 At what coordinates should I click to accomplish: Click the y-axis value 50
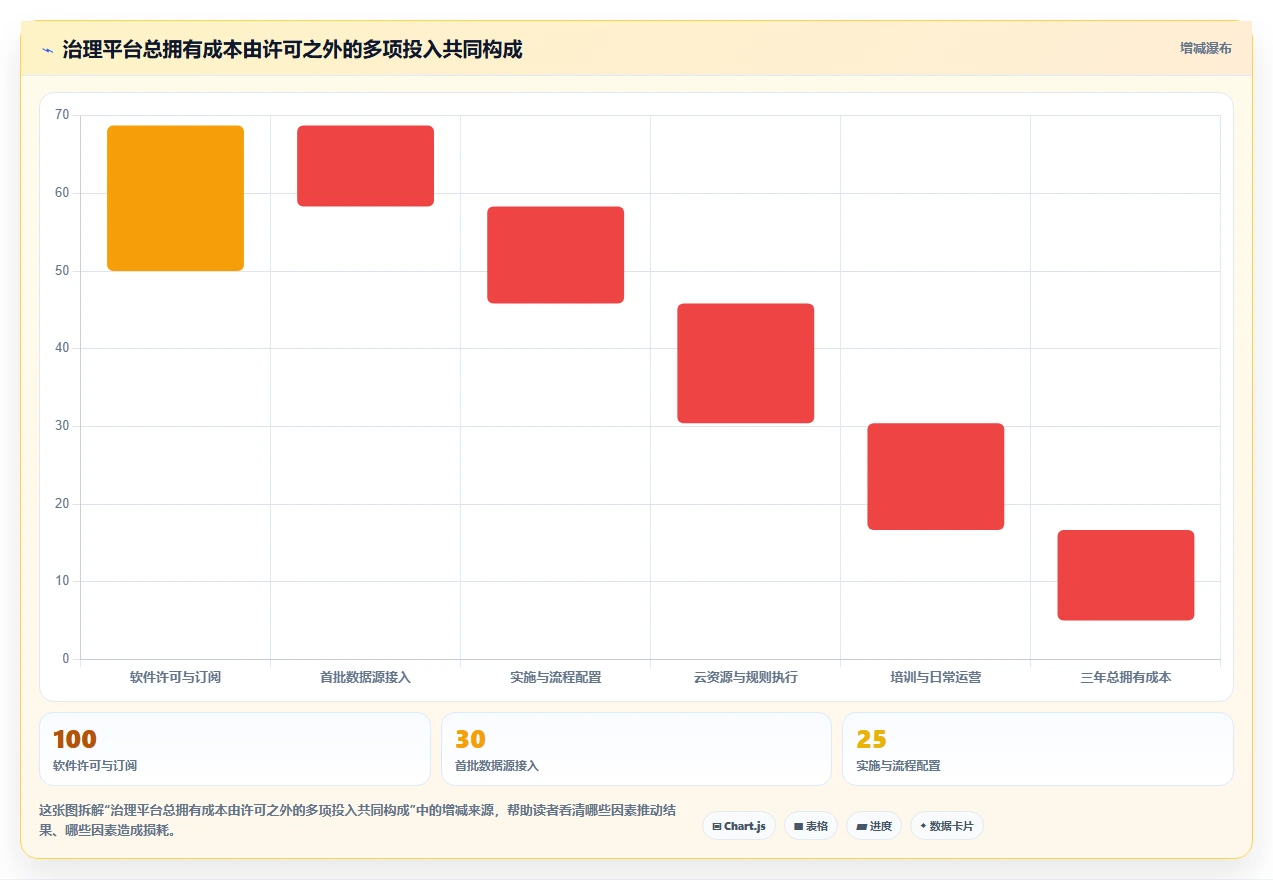coord(62,271)
